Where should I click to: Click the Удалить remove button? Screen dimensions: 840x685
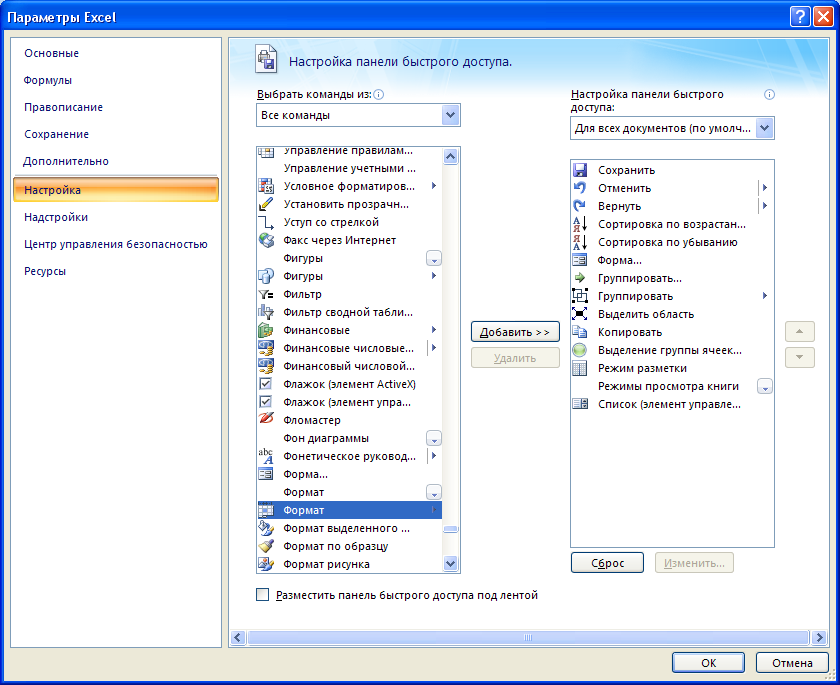[515, 358]
